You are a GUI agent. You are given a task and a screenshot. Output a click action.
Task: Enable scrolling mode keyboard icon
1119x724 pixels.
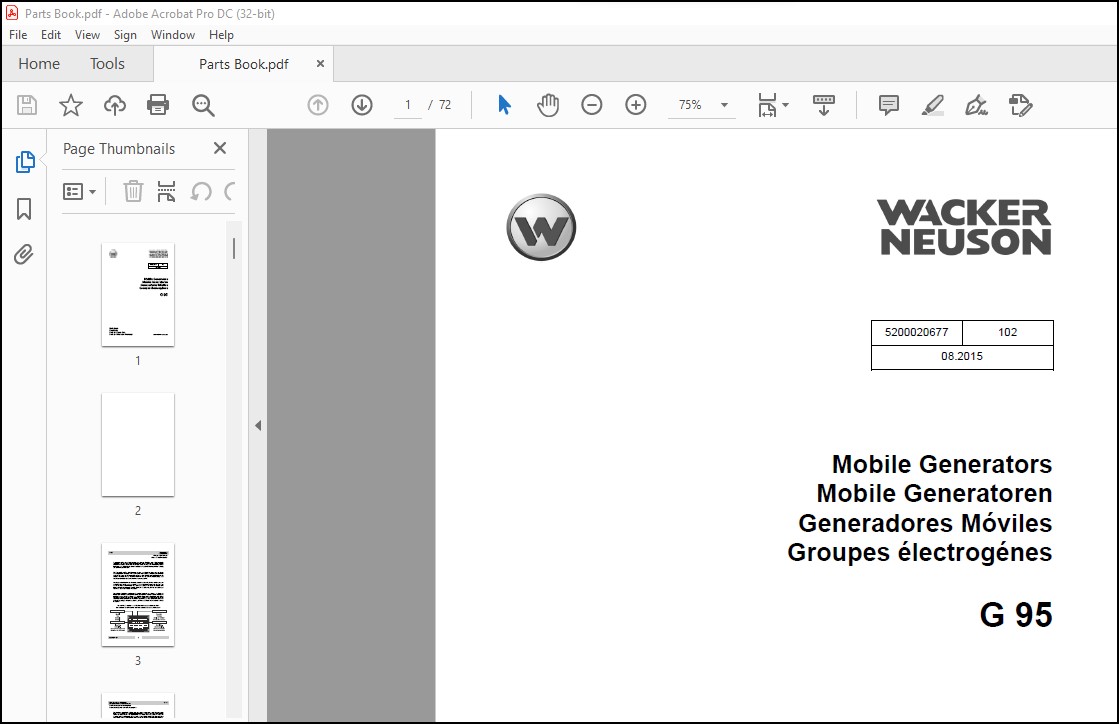coord(824,105)
